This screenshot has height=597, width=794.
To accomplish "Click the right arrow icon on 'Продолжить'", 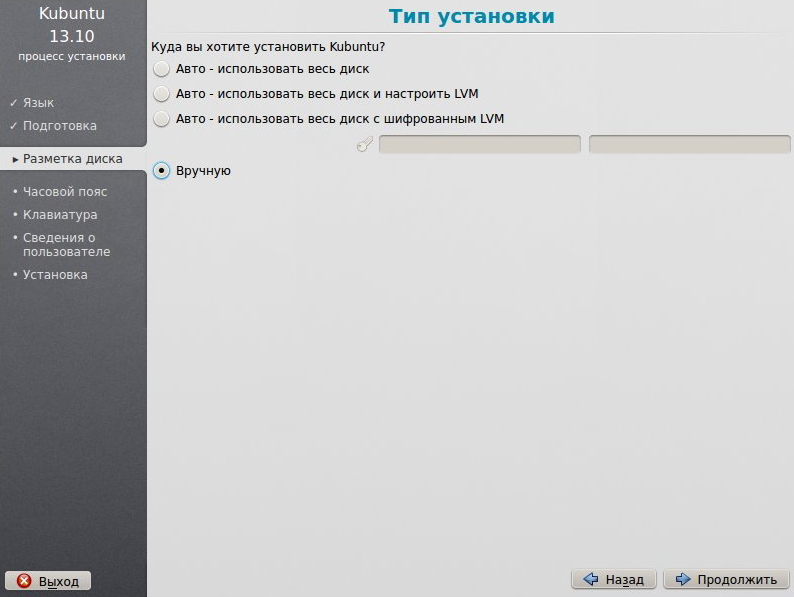I will [x=683, y=579].
